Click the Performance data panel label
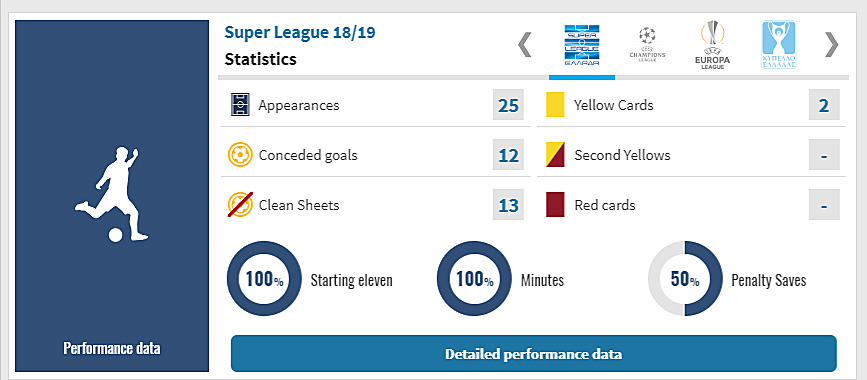This screenshot has height=380, width=867. (112, 348)
